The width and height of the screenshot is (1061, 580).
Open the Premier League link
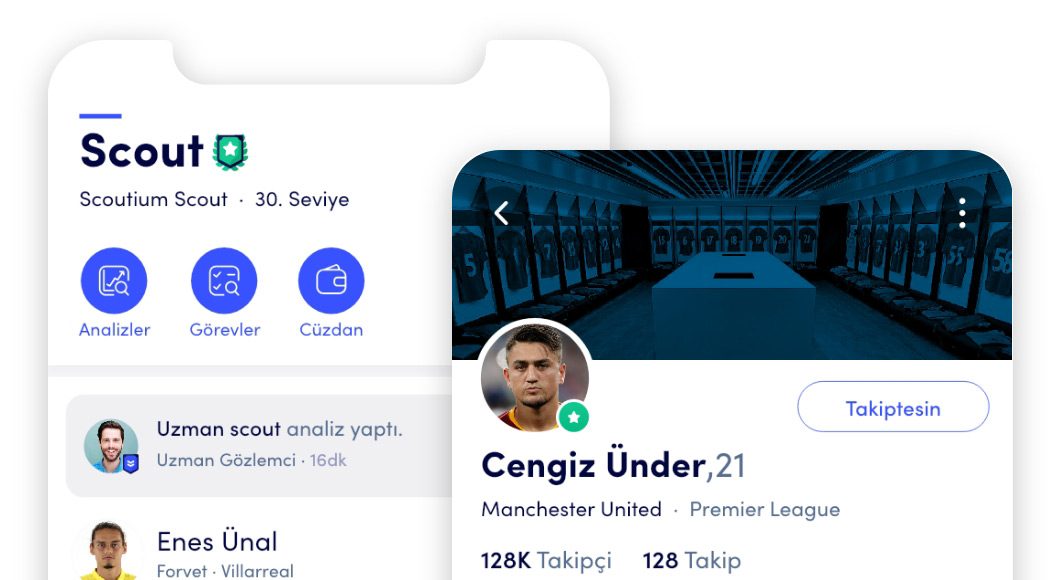click(x=765, y=510)
